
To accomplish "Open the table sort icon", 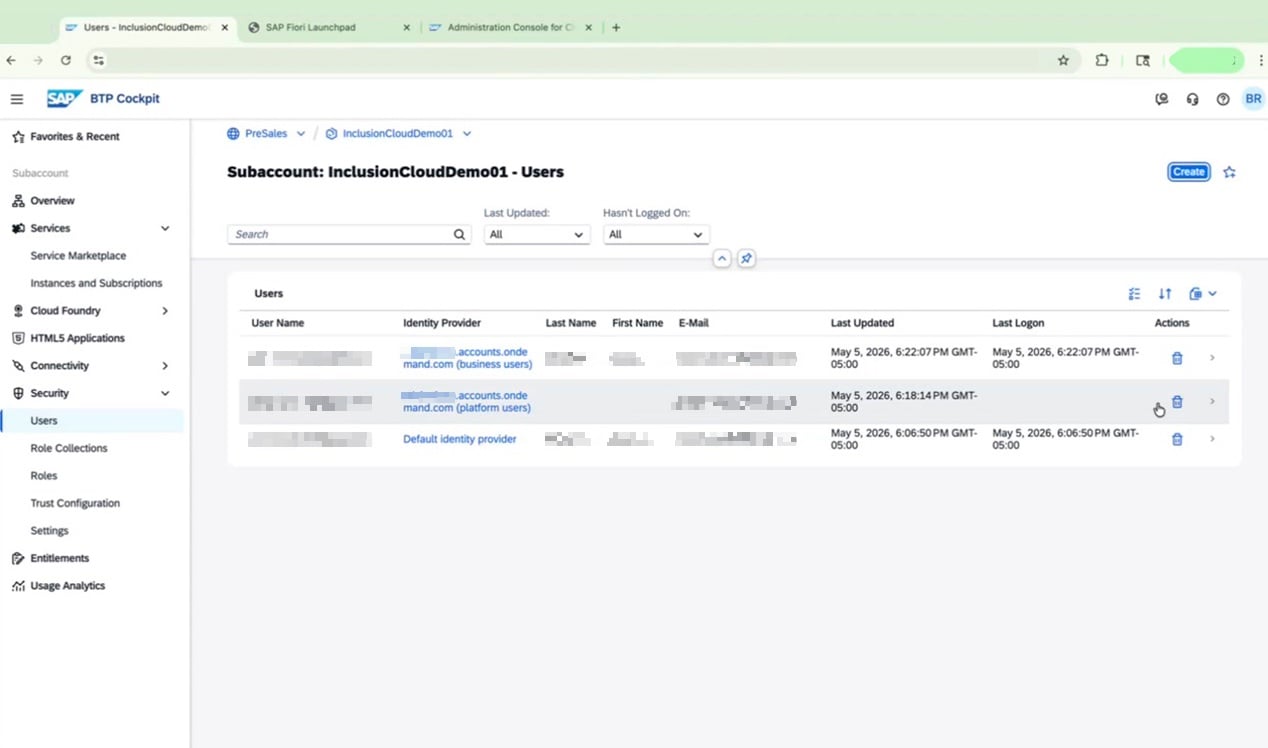I will (1165, 294).
